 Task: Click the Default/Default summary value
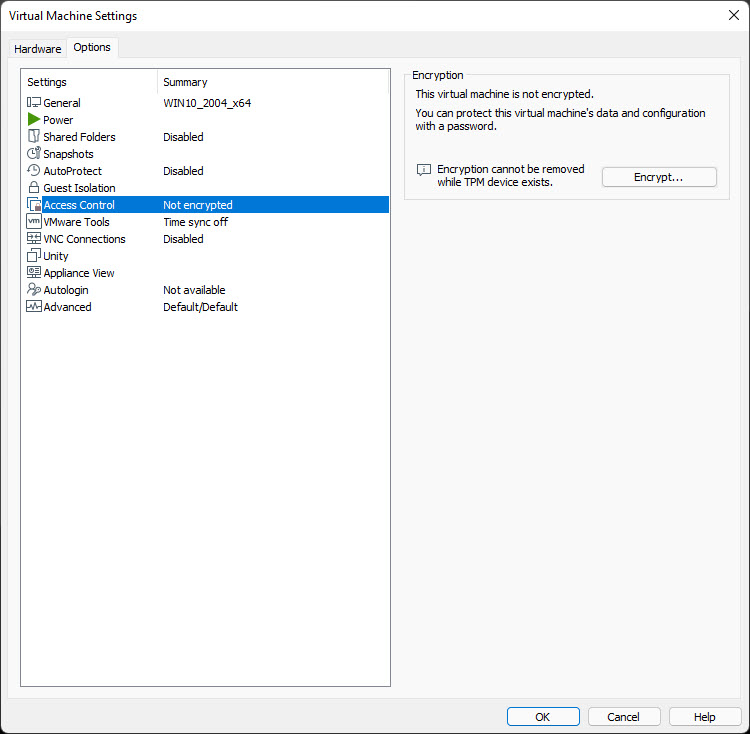[200, 307]
